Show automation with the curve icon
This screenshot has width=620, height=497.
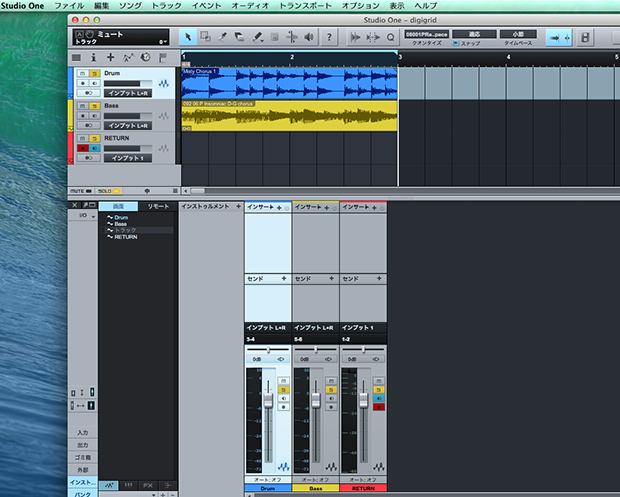pyautogui.click(x=129, y=58)
